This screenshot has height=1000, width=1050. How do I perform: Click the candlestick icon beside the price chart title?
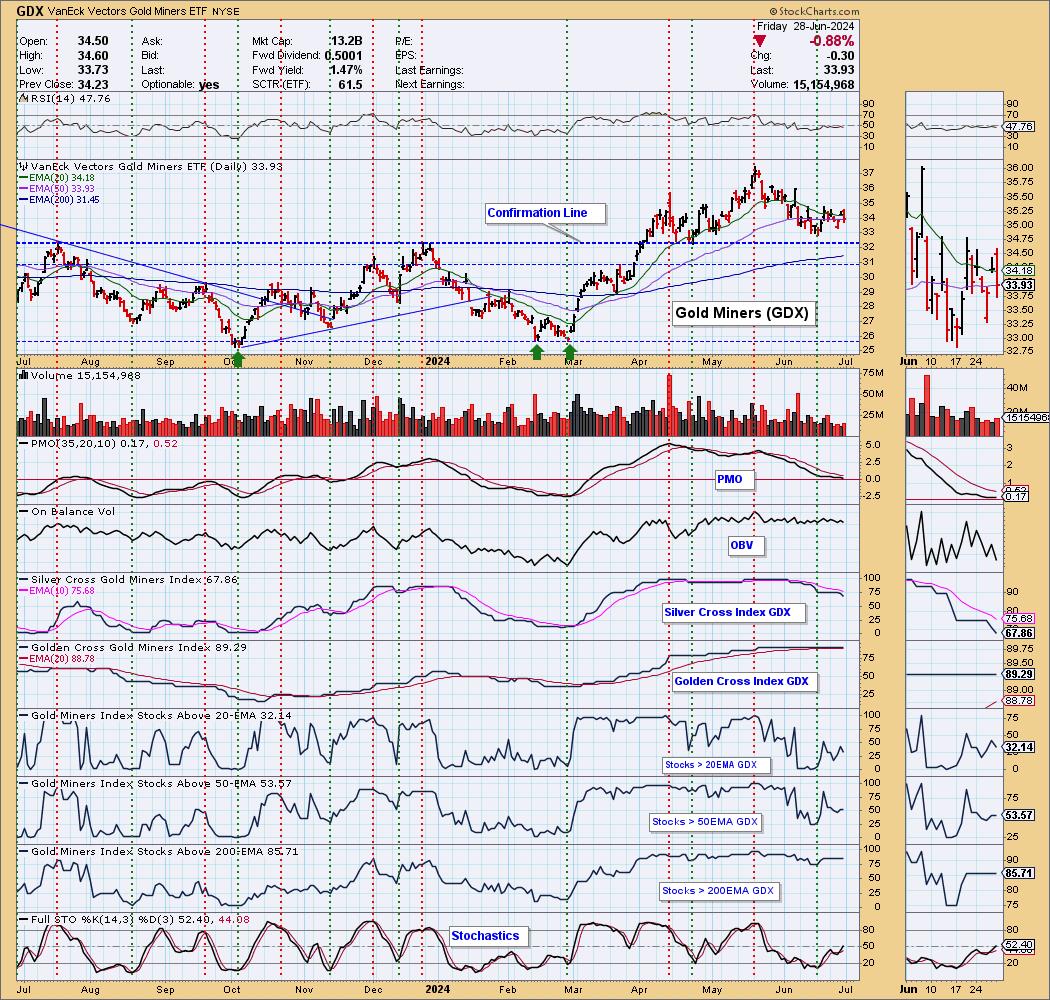23,167
